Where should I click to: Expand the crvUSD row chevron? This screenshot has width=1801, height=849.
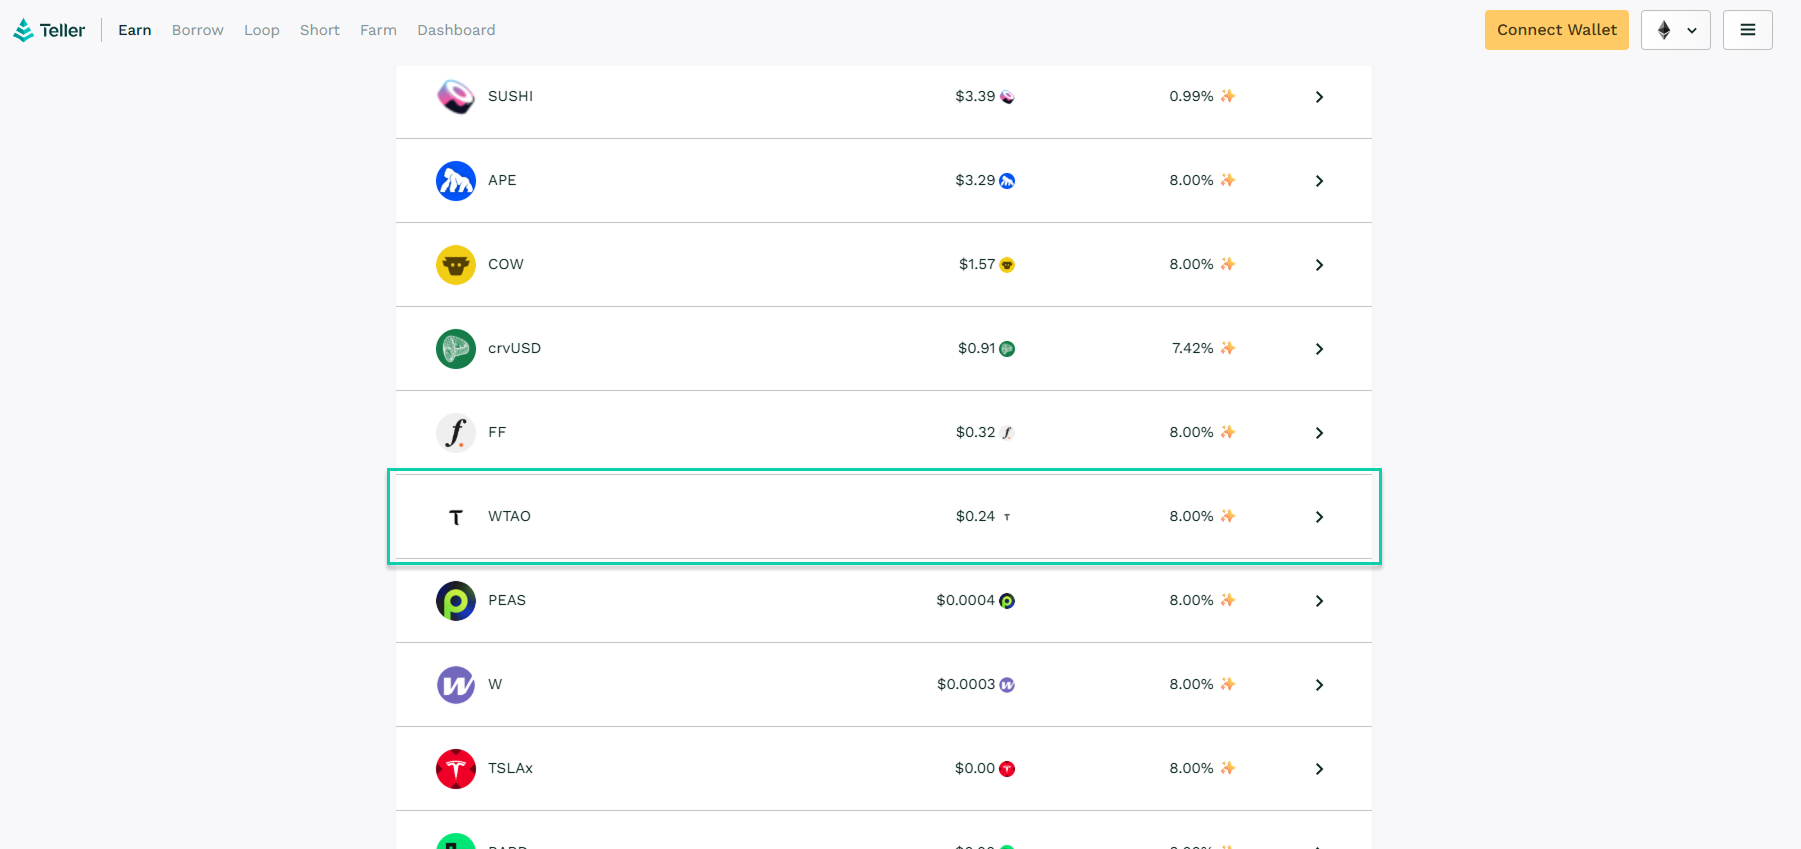[x=1319, y=349]
